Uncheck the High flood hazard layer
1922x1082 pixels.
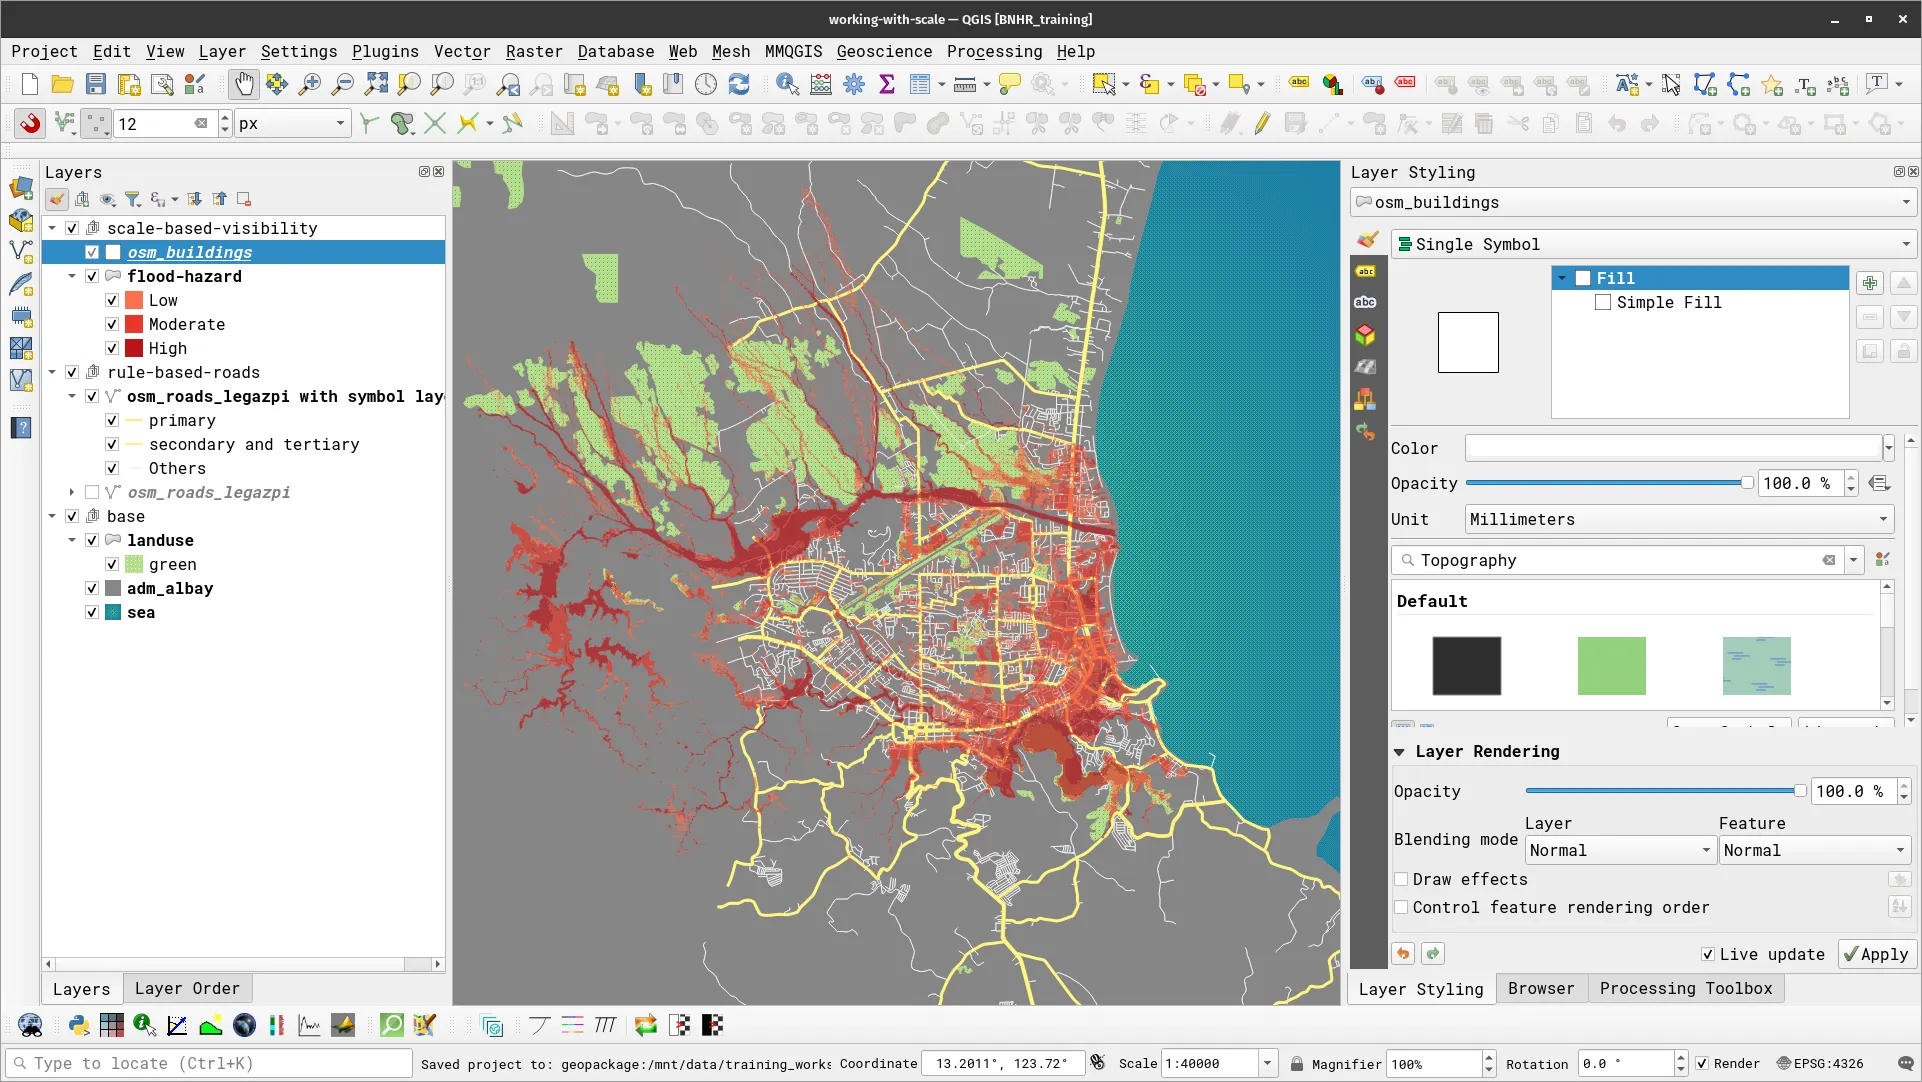[x=112, y=348]
